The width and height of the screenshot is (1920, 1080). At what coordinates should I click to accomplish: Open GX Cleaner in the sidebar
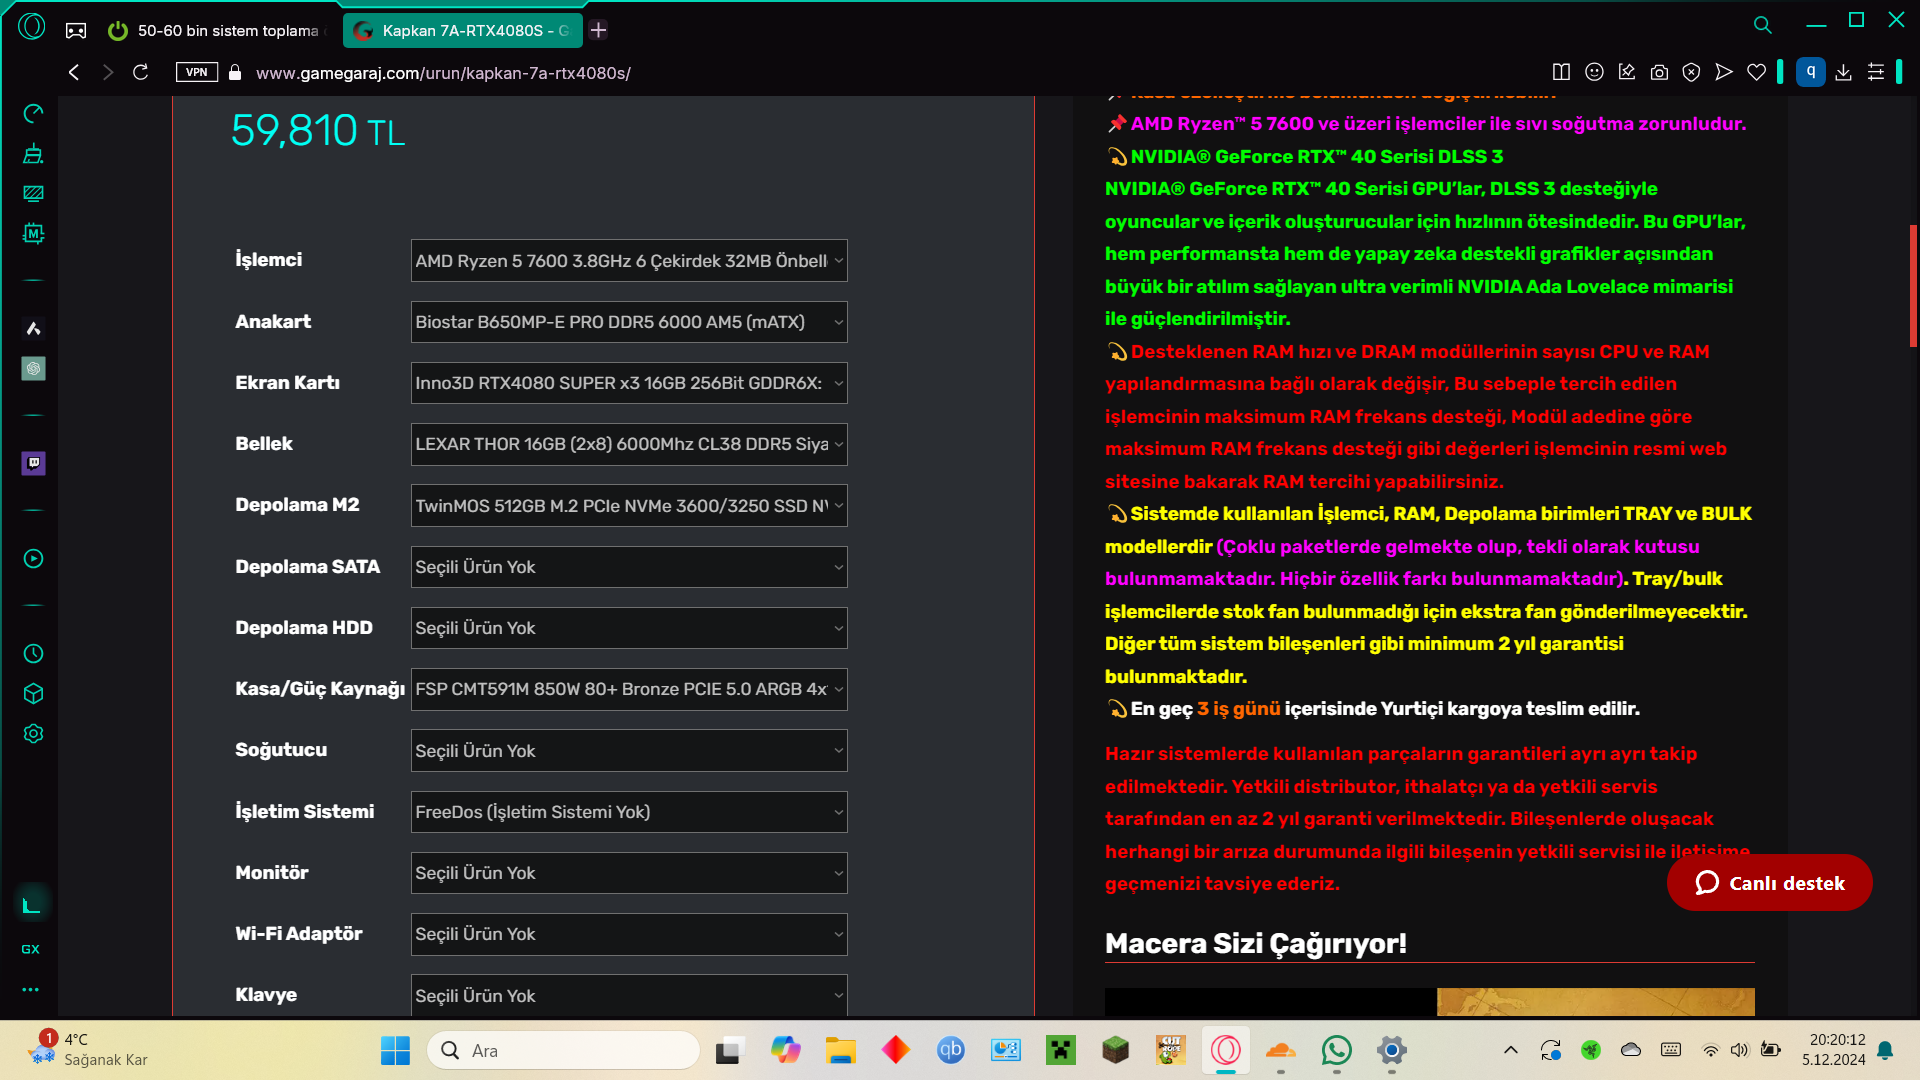point(33,154)
